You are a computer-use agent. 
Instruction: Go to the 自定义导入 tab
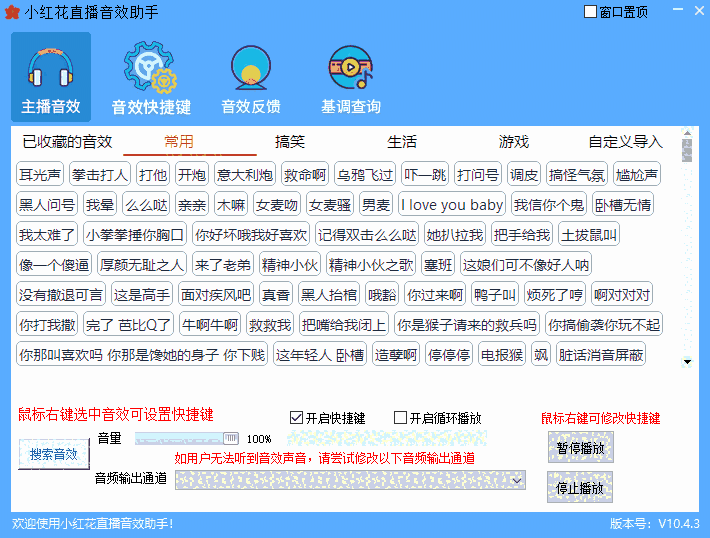(x=625, y=142)
